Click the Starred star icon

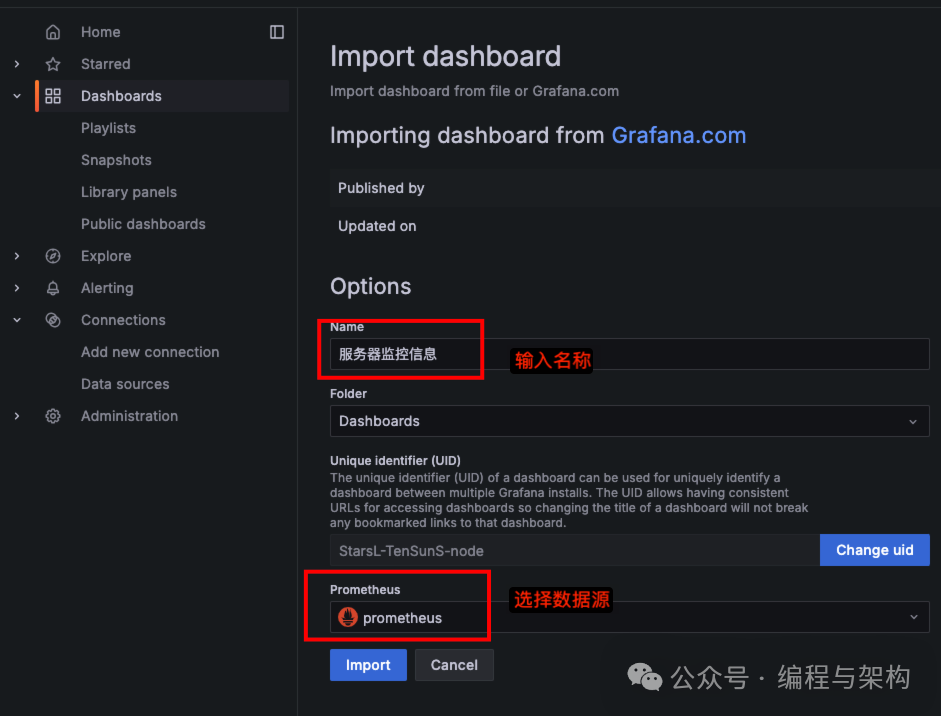tap(53, 64)
